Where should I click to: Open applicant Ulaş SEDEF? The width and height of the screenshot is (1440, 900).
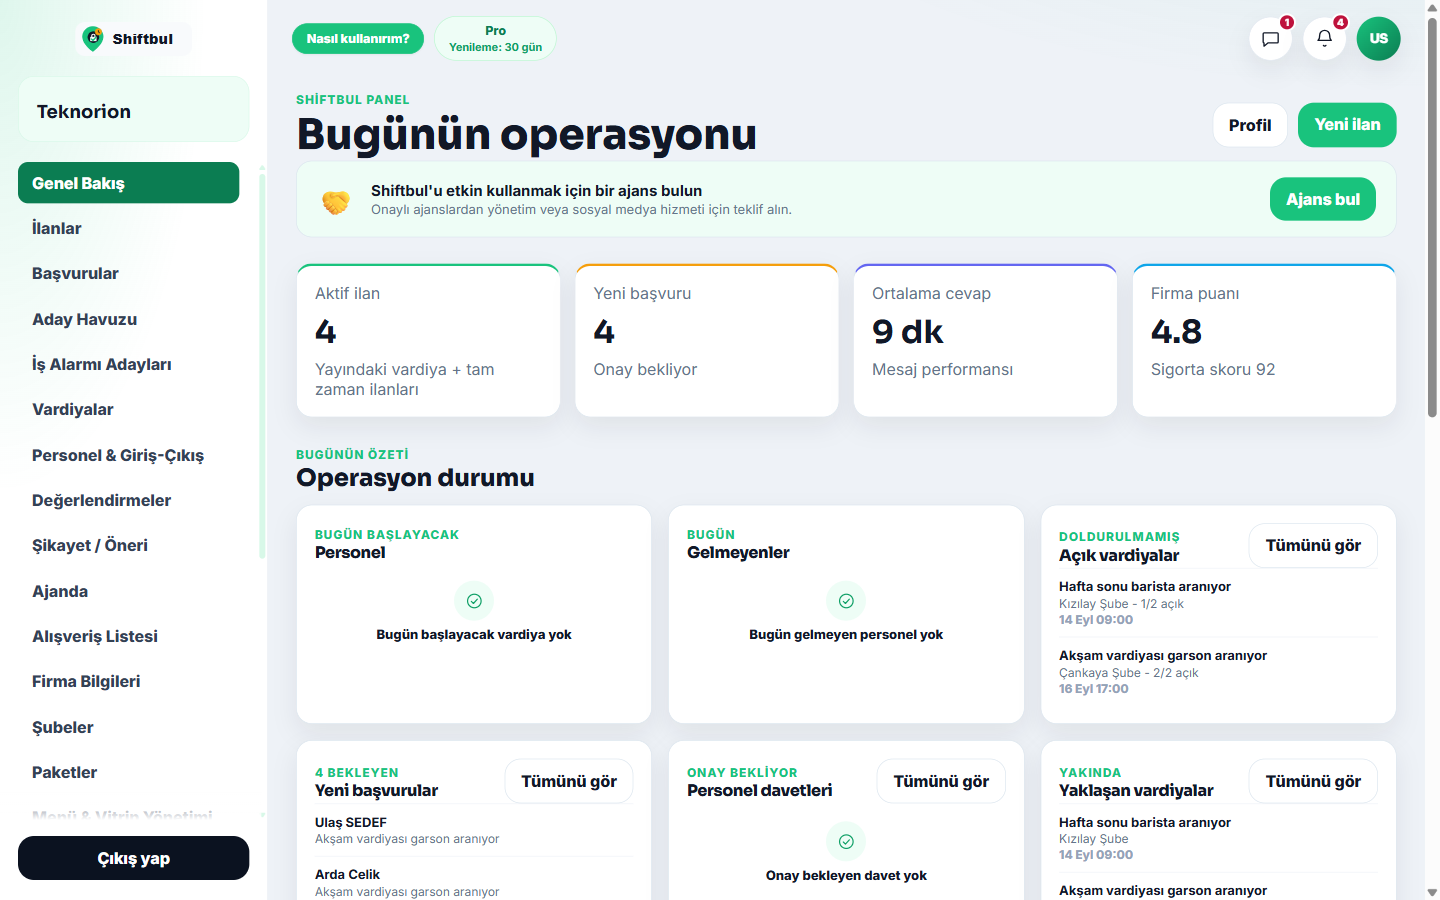coord(474,830)
